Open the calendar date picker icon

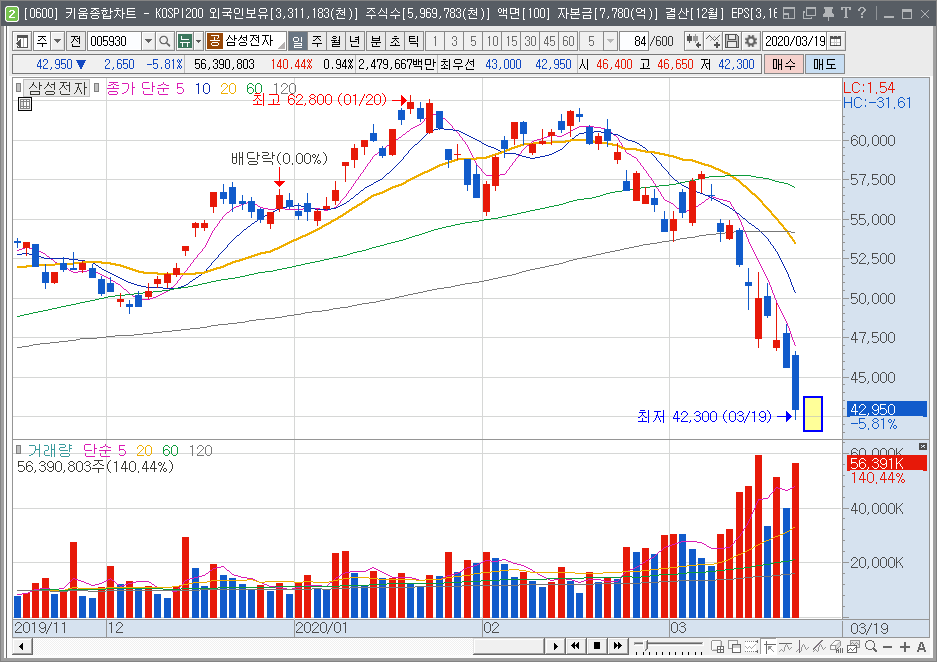[835, 41]
